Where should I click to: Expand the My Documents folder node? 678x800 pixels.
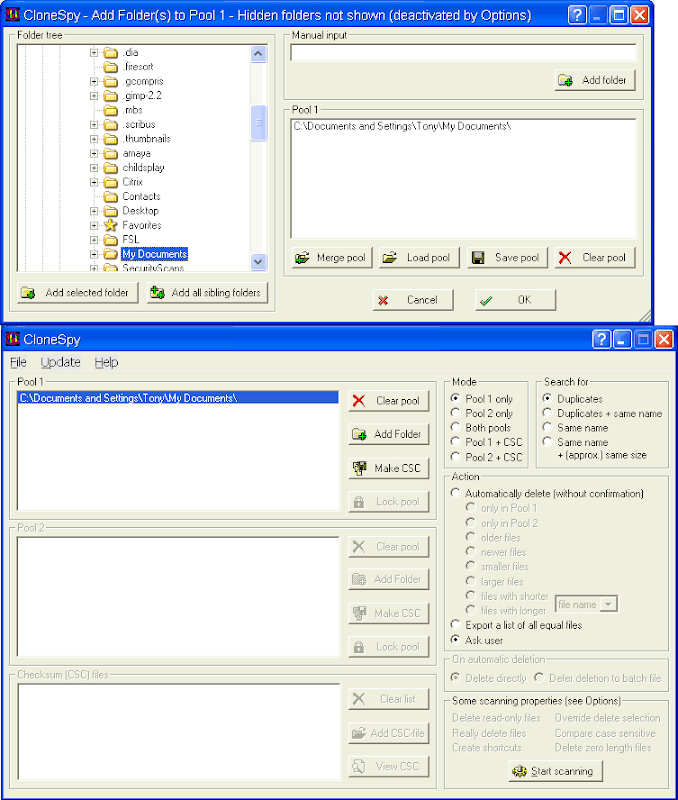pos(94,254)
